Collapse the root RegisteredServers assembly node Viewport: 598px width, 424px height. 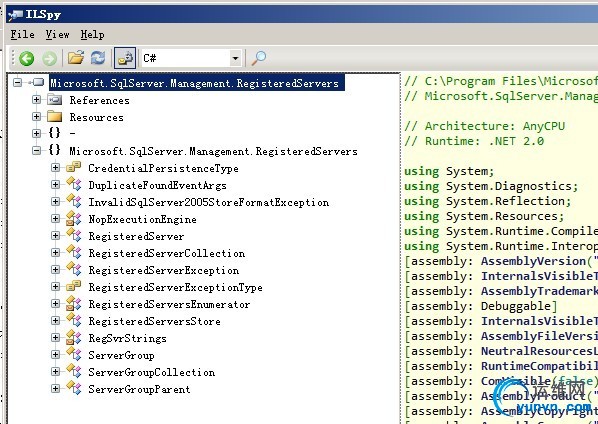(x=18, y=82)
